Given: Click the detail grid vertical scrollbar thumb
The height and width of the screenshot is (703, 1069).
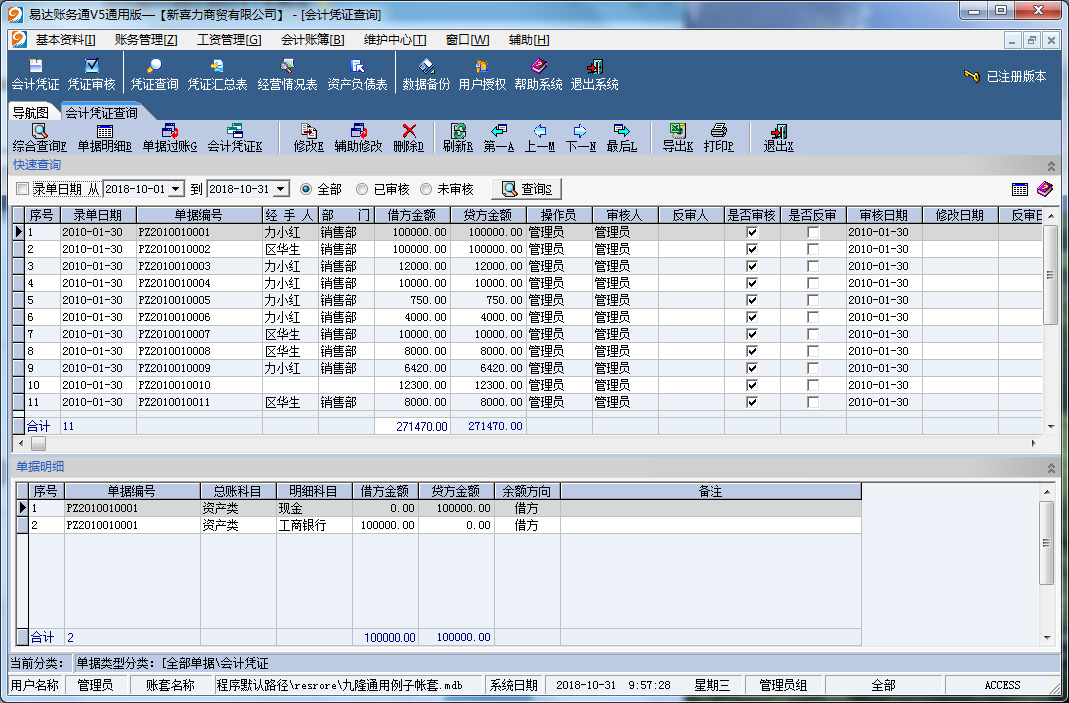Looking at the screenshot, I should [x=1047, y=543].
